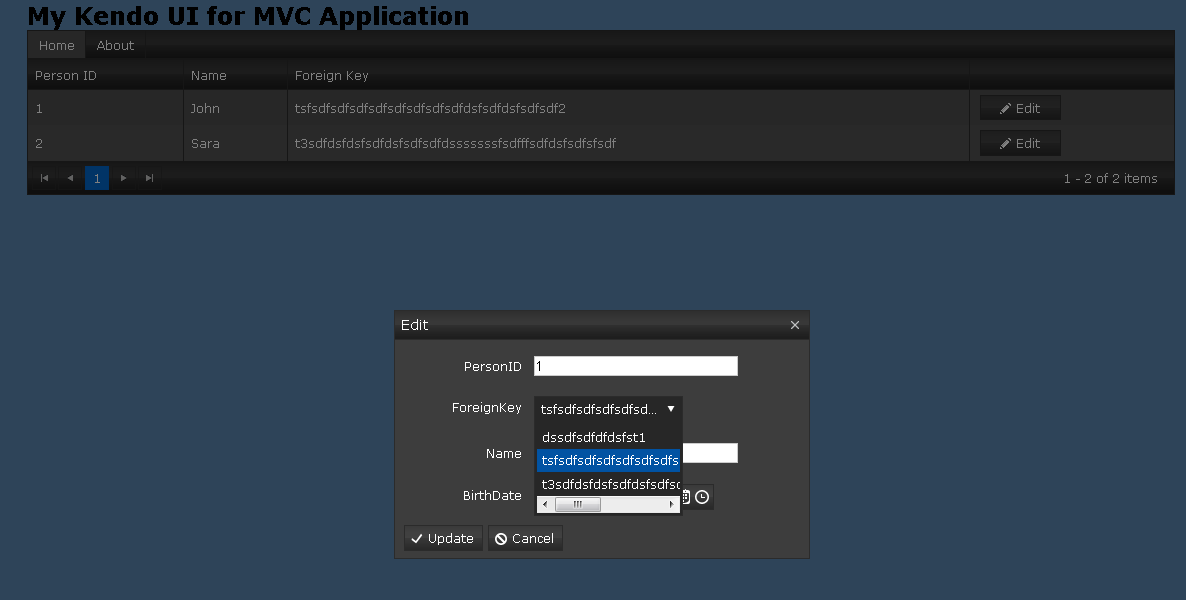The image size is (1186, 600).
Task: Click Sara's foreign key cell starting t3sdf
Action: click(x=628, y=143)
